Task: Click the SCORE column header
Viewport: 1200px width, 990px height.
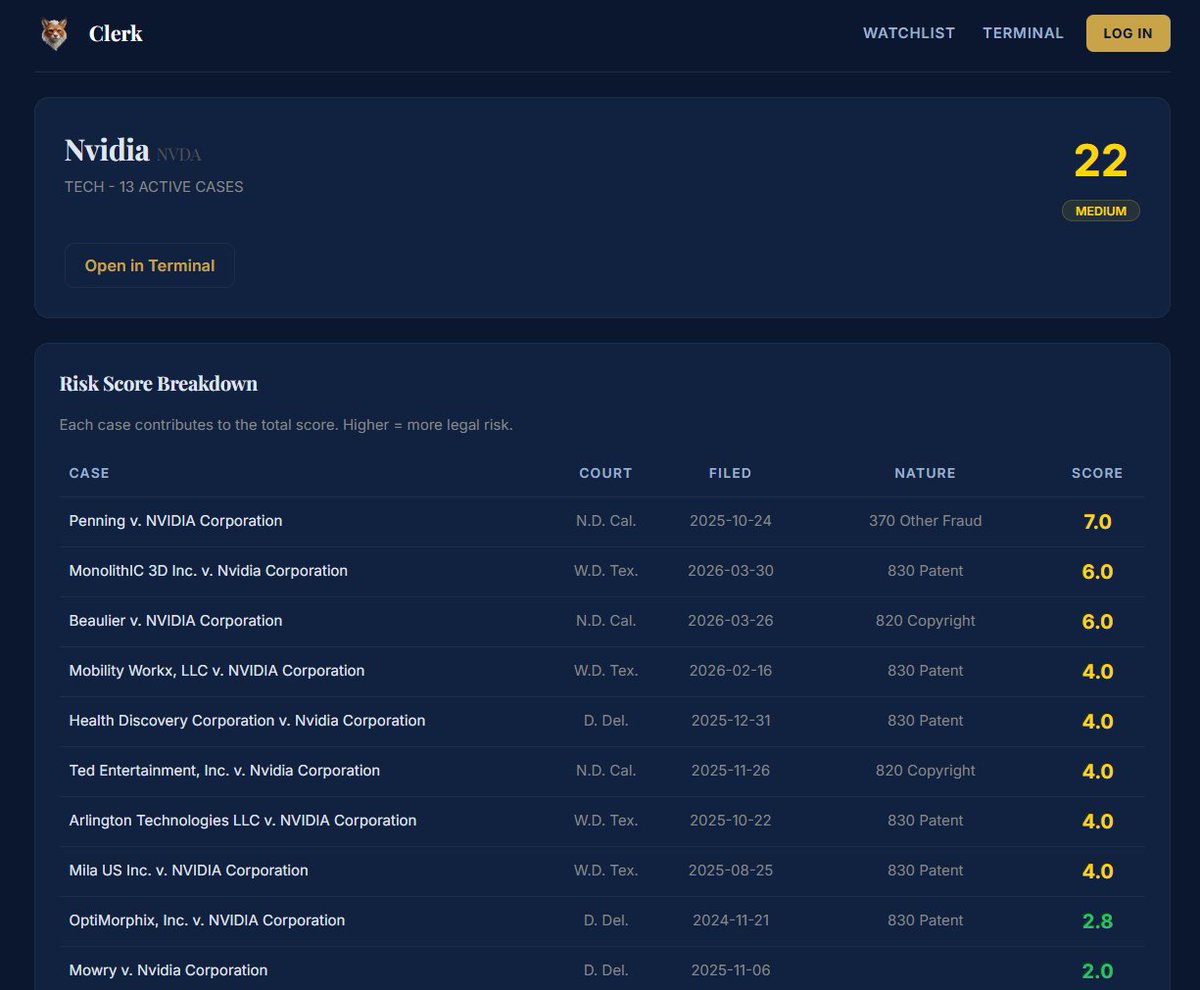Action: tap(1097, 473)
